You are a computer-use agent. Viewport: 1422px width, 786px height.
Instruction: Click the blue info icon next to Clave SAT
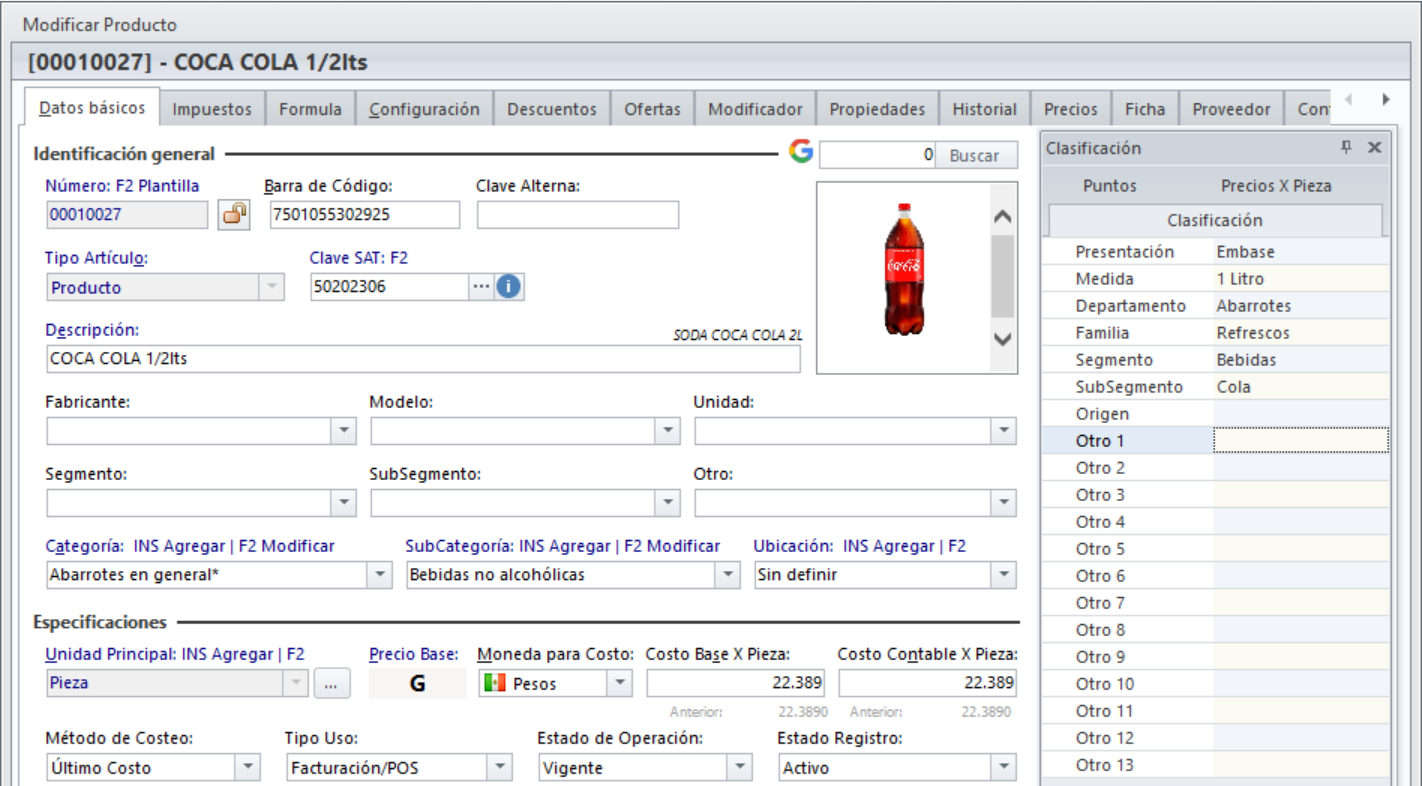tap(509, 287)
